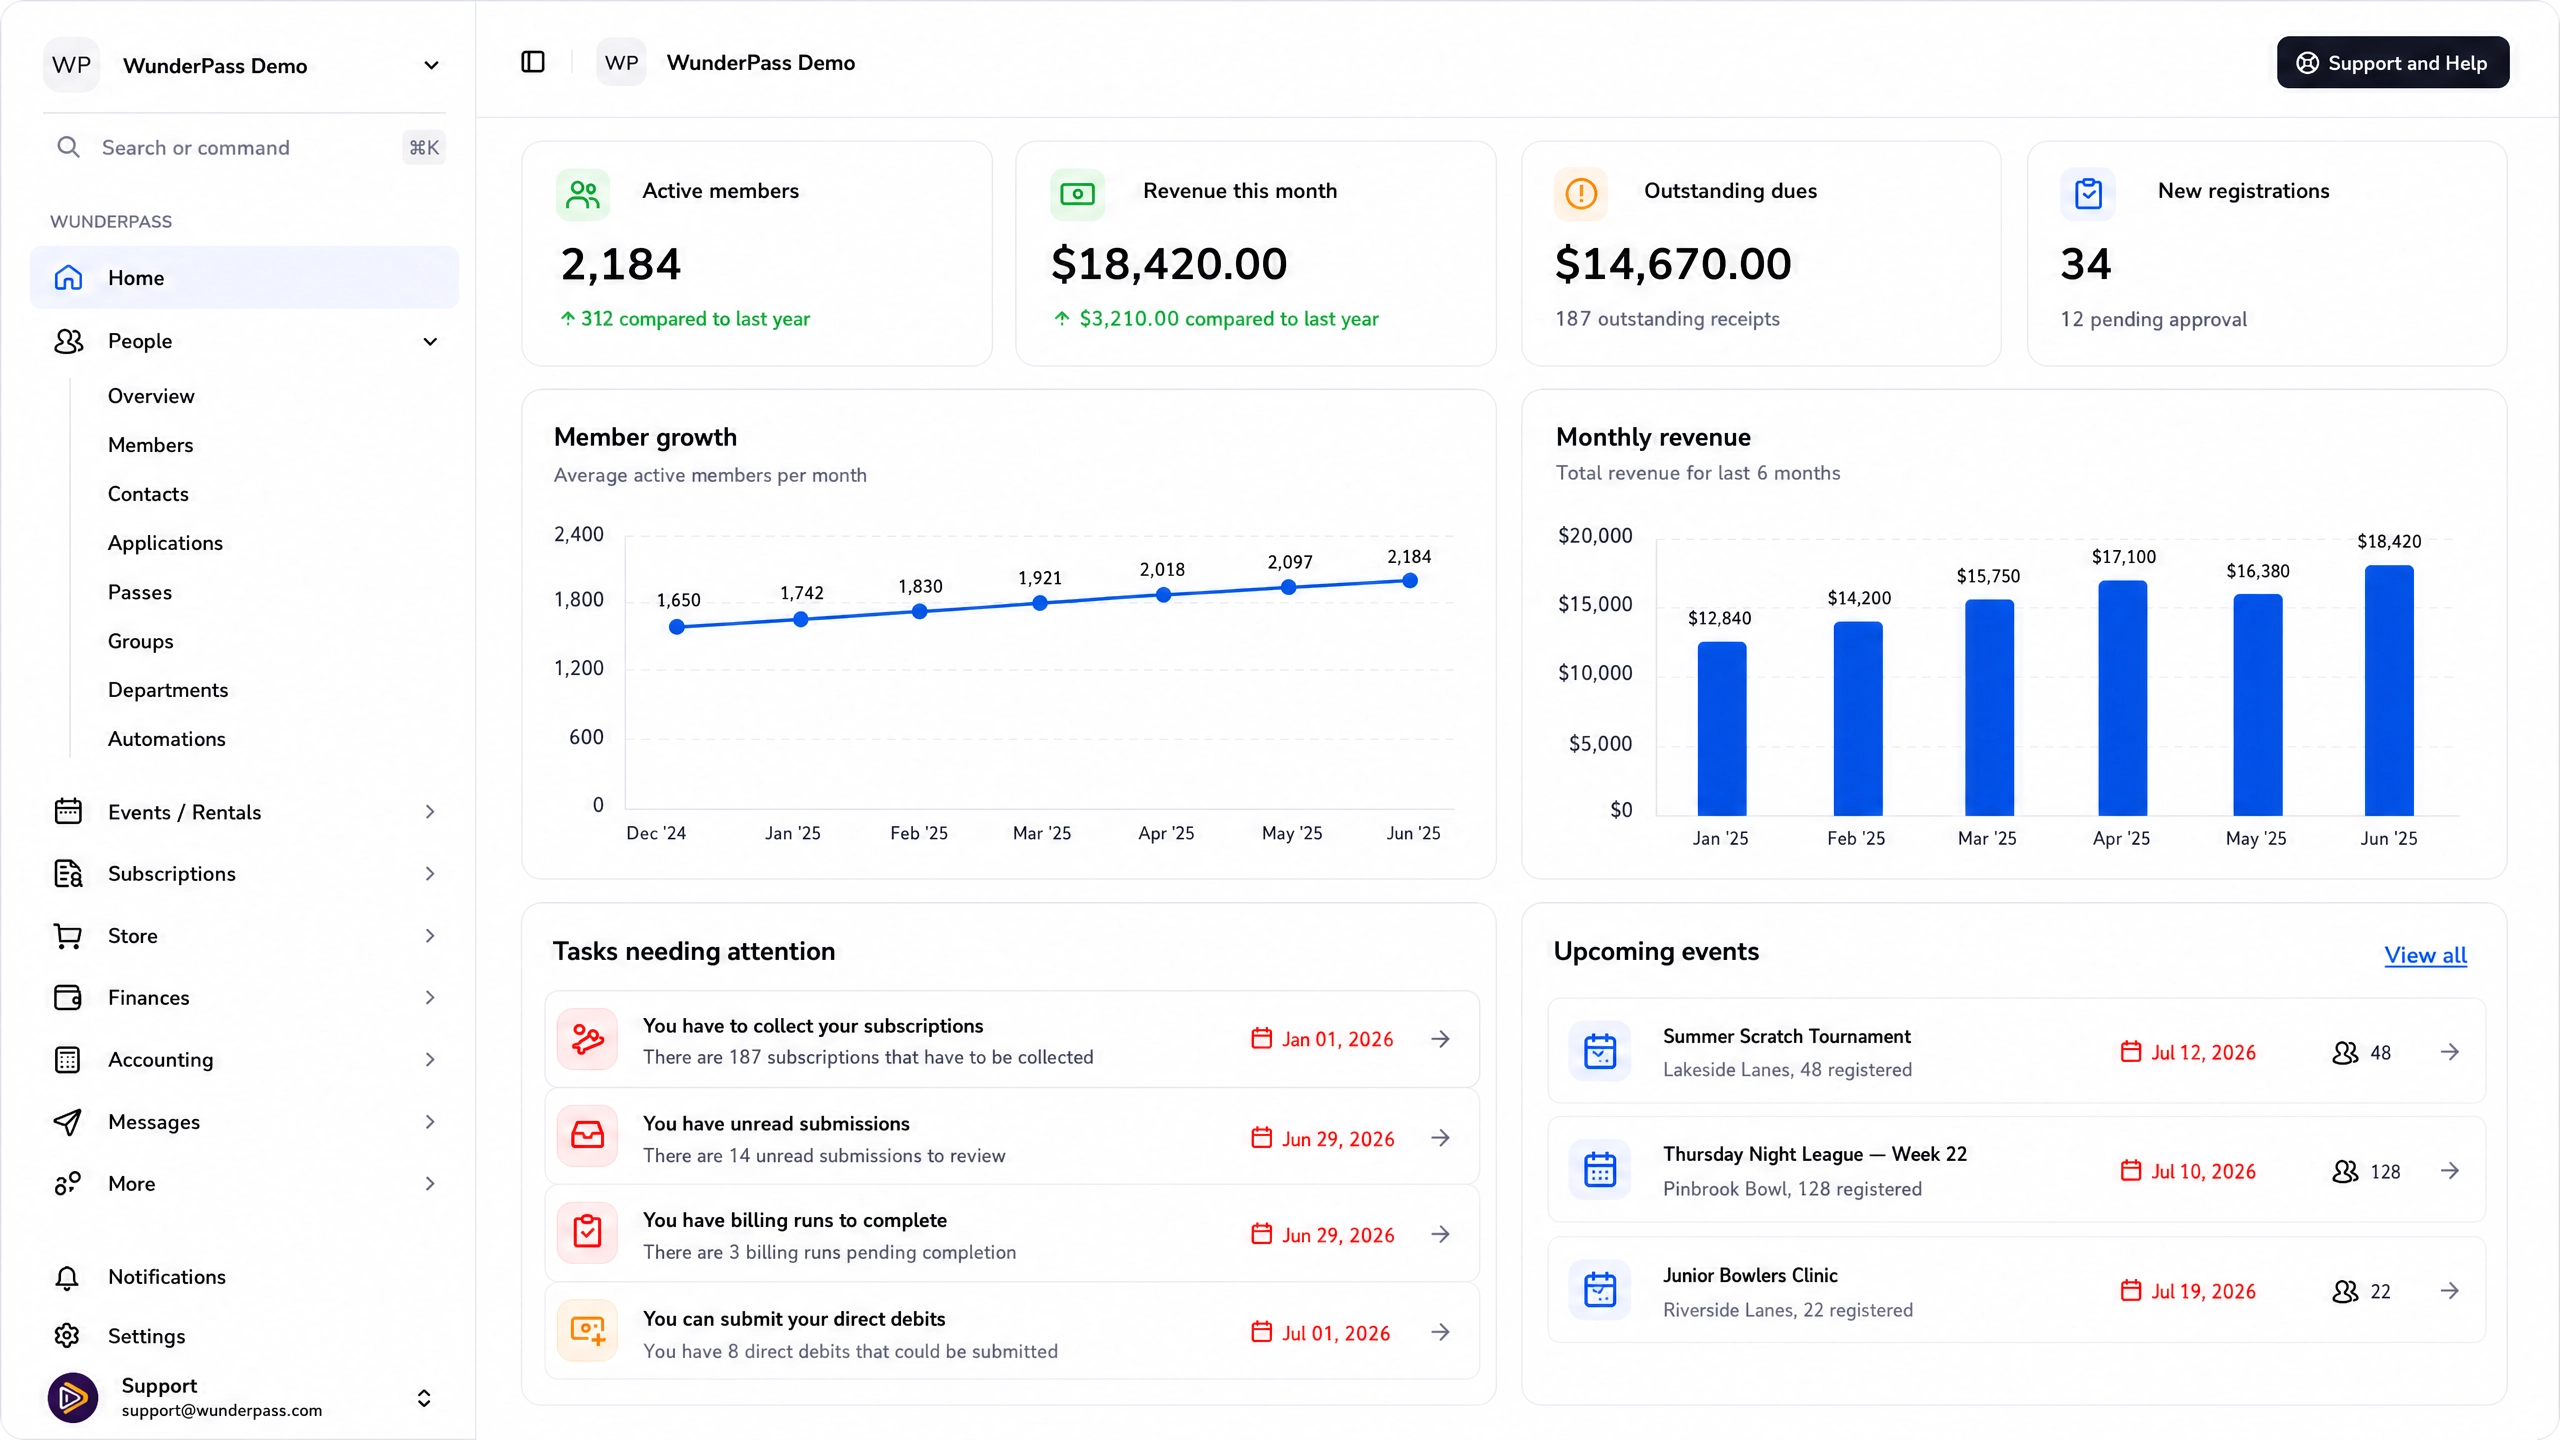The width and height of the screenshot is (2560, 1440).
Task: Open the billing runs to complete task
Action: click(1011, 1234)
